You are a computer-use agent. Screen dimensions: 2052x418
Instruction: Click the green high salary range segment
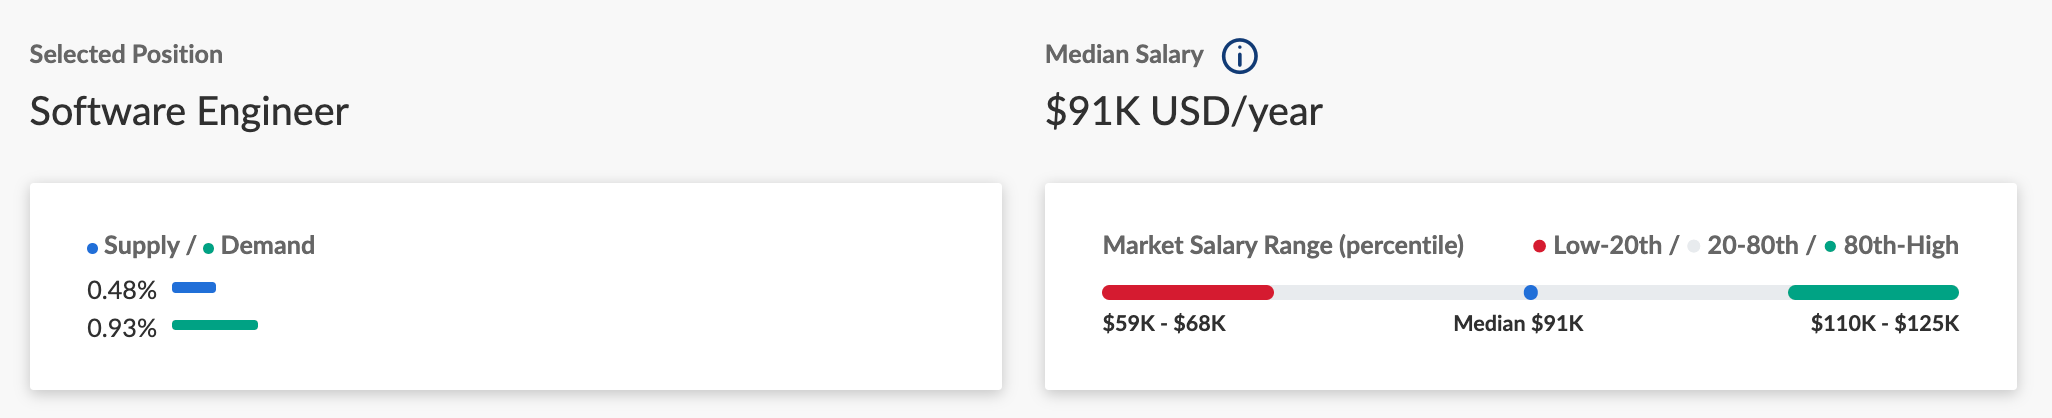(x=1873, y=292)
